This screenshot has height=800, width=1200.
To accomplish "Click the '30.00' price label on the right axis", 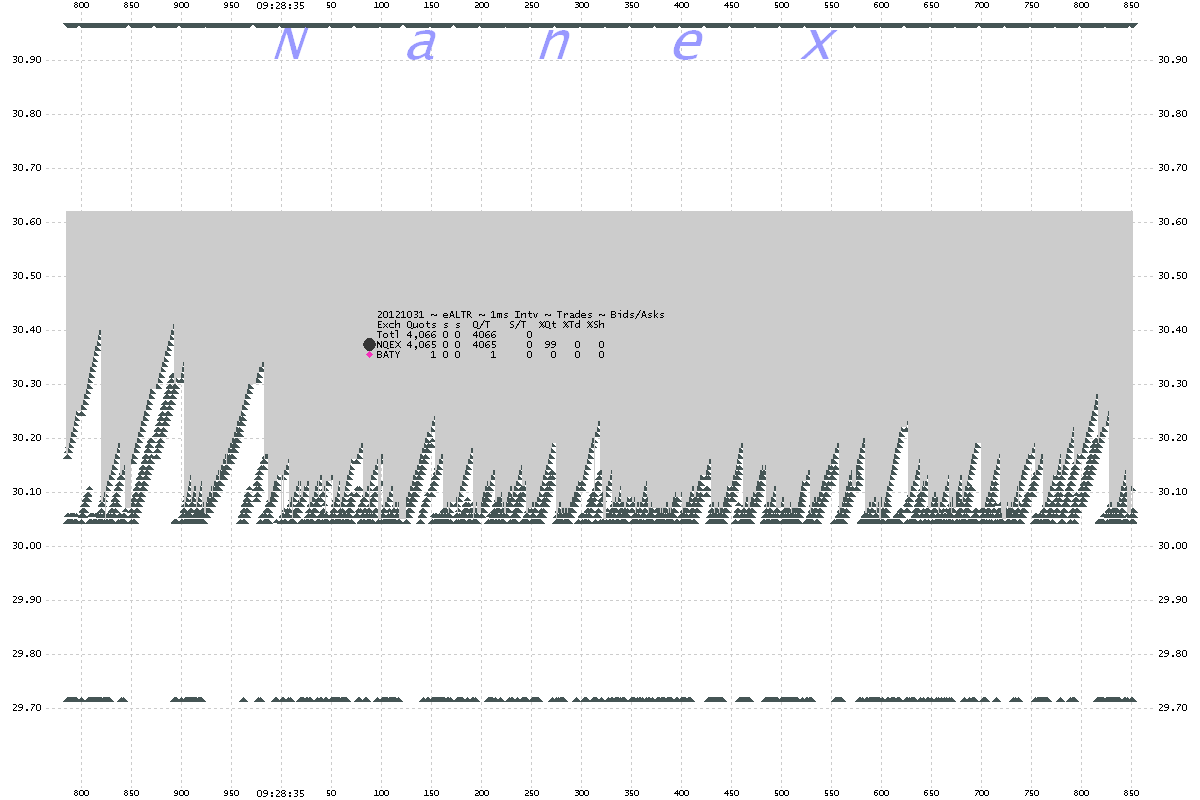I will click(1172, 546).
